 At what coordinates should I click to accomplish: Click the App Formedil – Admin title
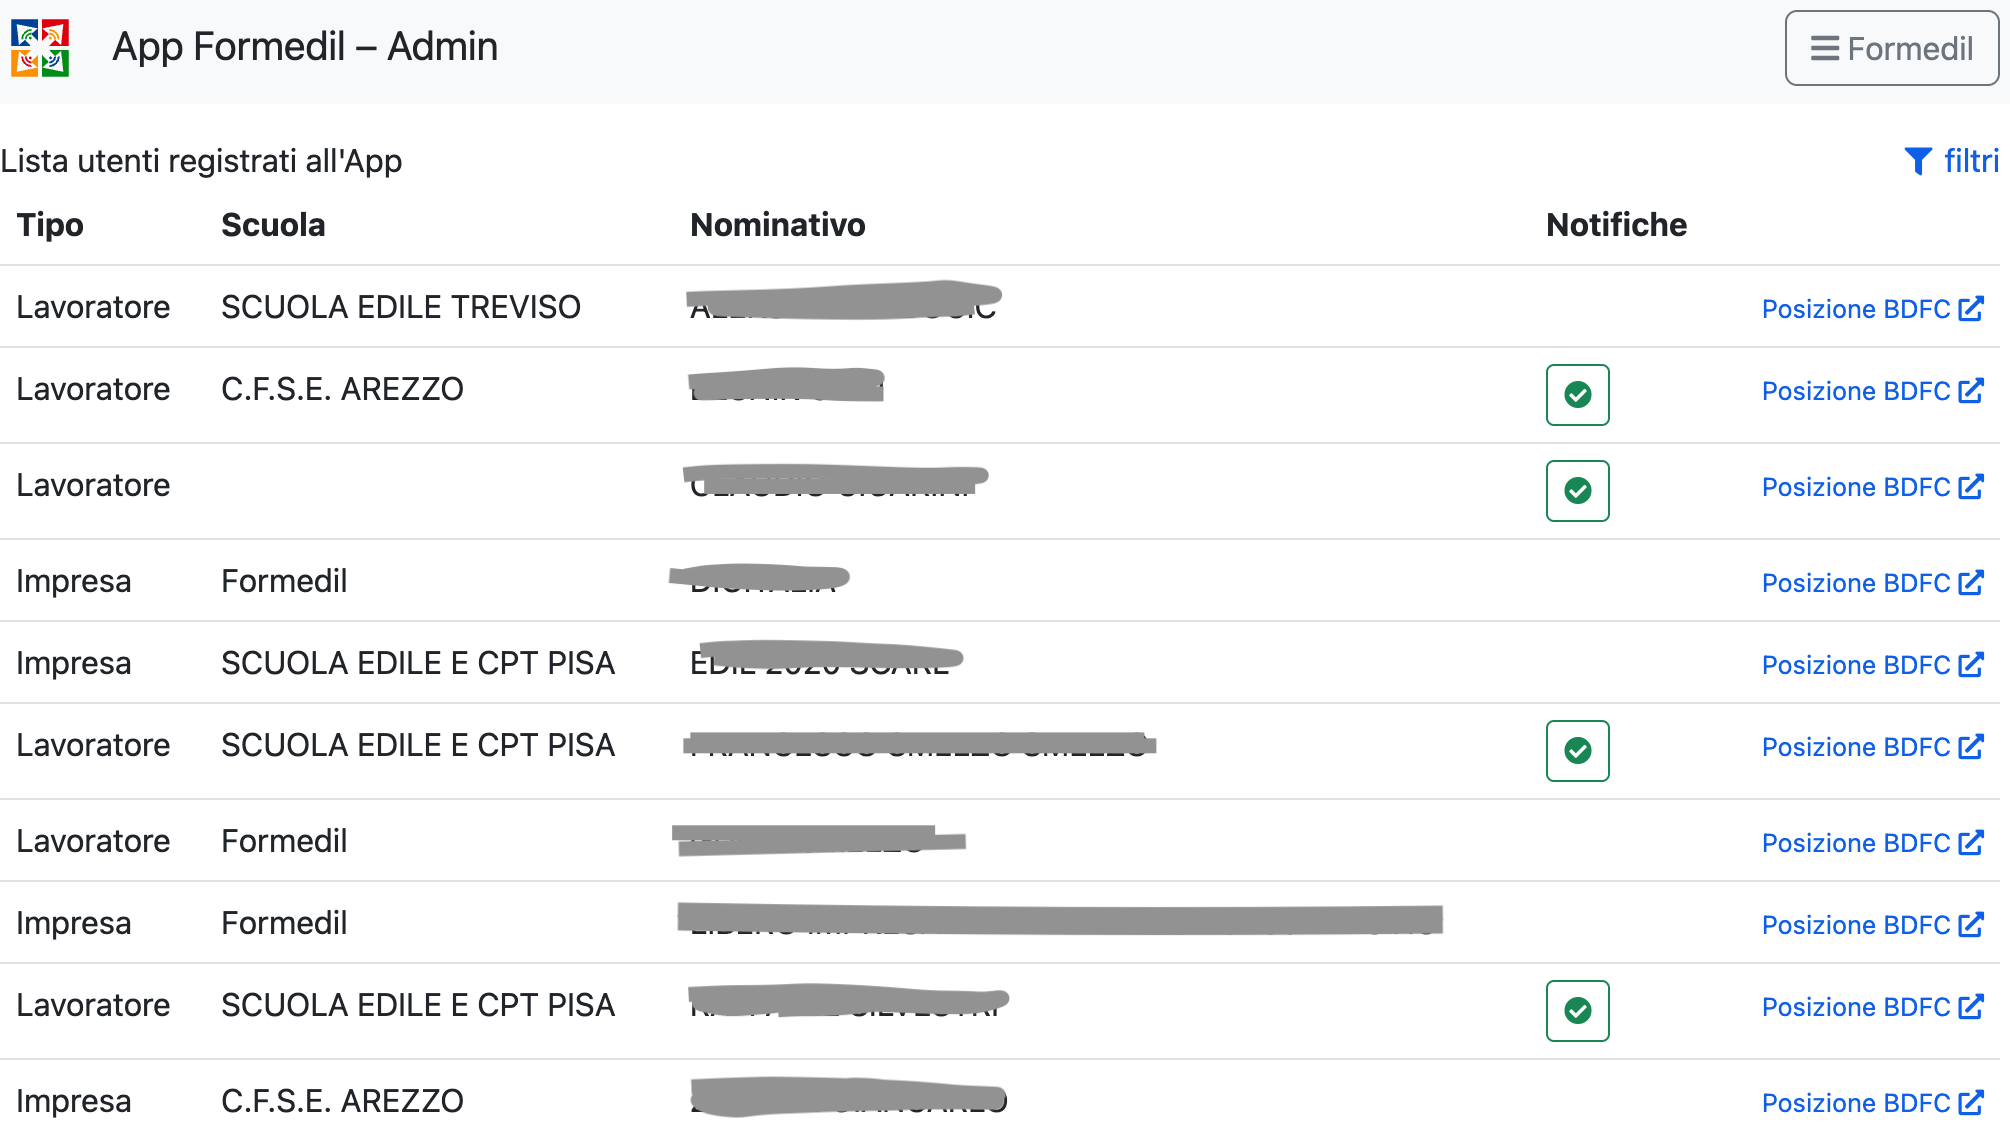pyautogui.click(x=305, y=47)
